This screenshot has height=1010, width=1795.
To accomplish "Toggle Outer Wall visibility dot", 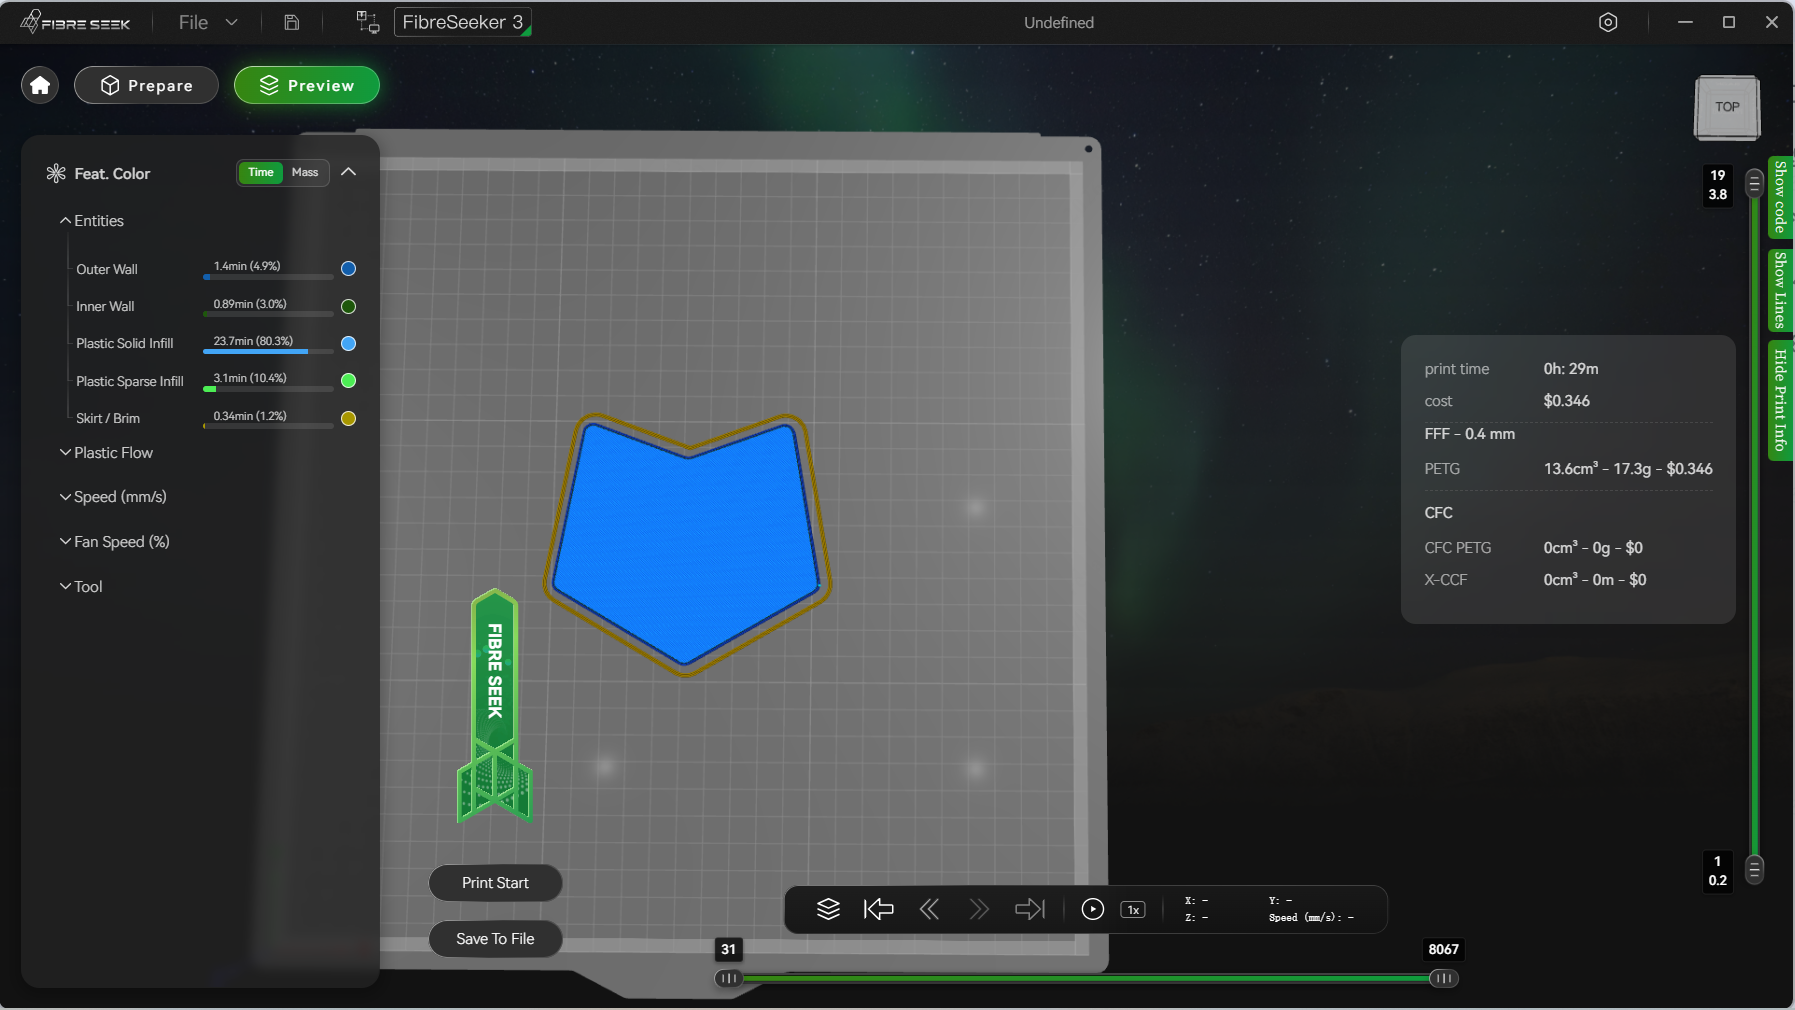I will [x=349, y=268].
